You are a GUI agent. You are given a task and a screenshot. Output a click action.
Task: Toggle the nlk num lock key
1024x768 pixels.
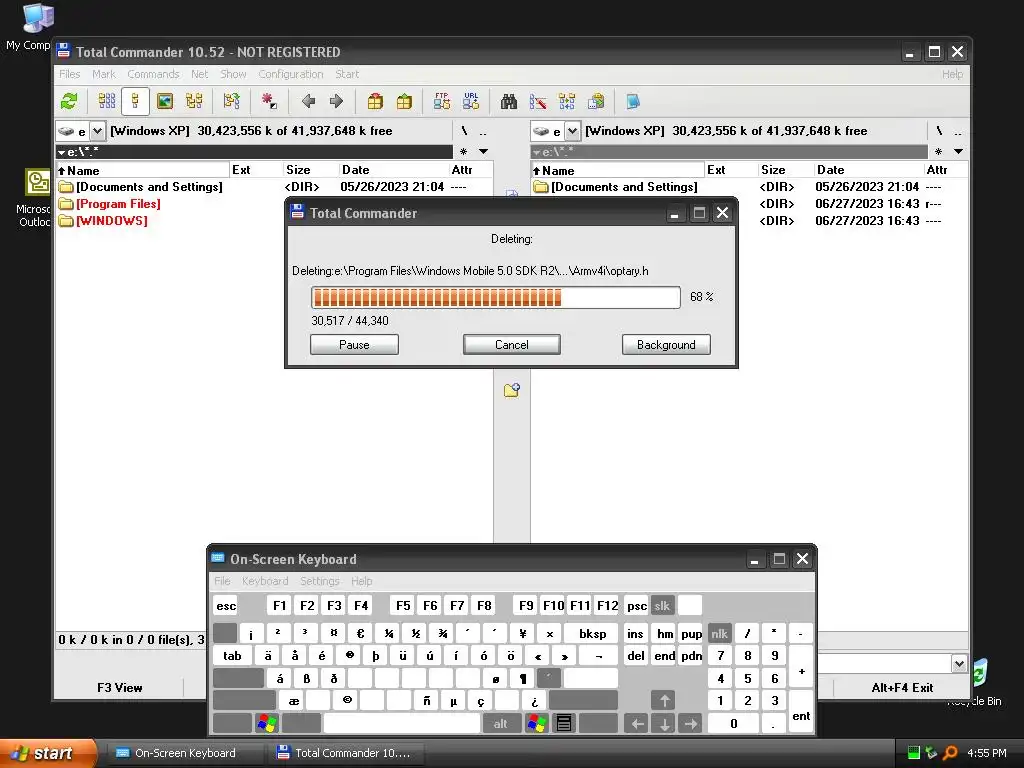coord(720,633)
